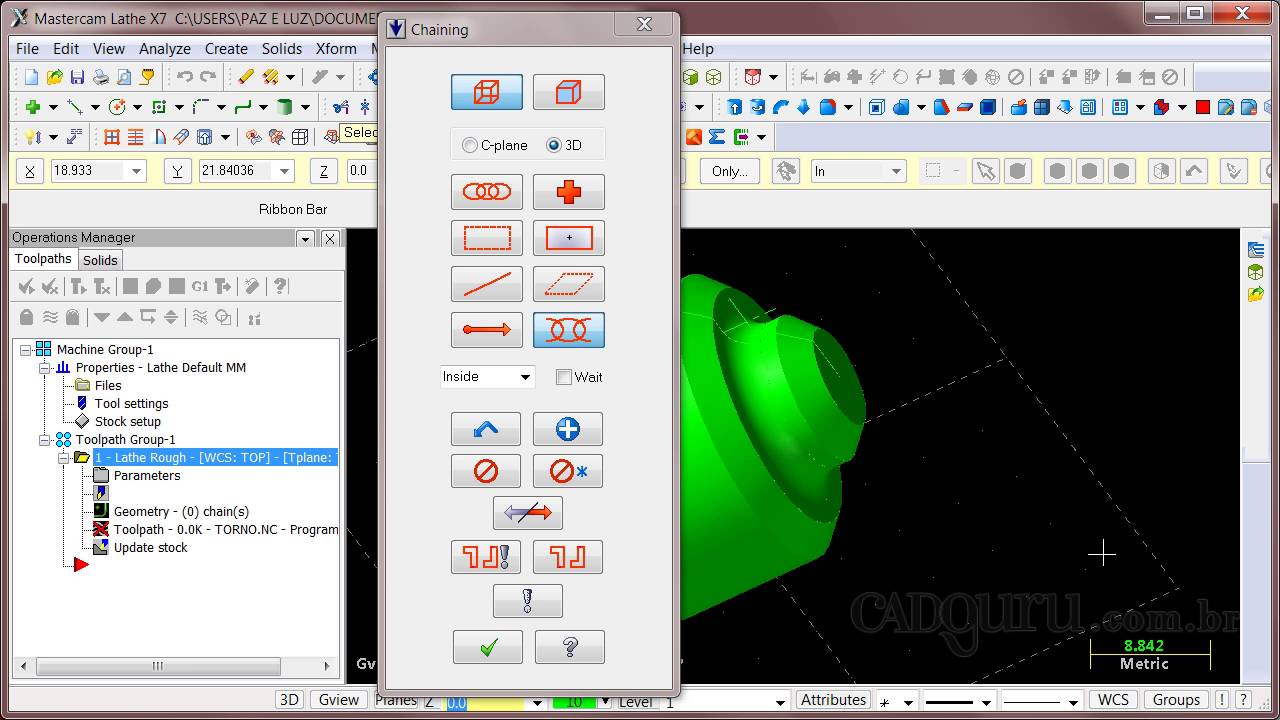Select the Parameters tree item
This screenshot has height=720, width=1280.
coord(147,475)
